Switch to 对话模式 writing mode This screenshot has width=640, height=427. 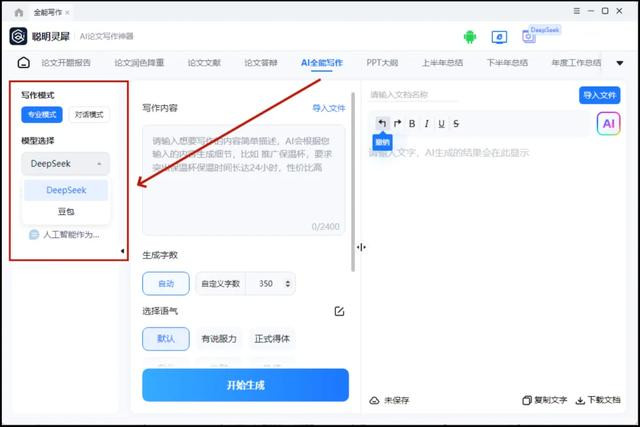(x=89, y=115)
